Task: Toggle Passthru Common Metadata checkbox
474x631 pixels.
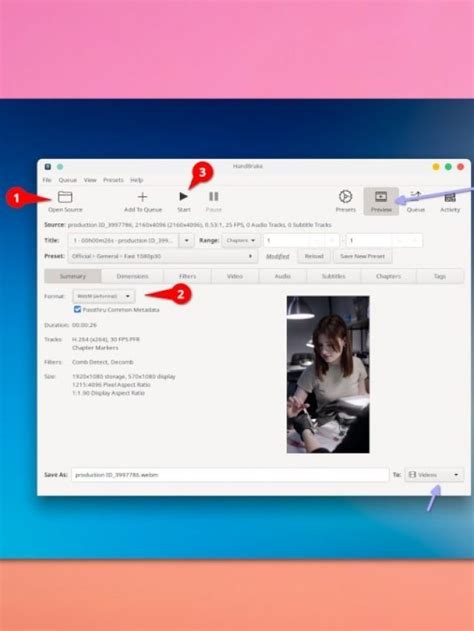Action: [x=77, y=309]
